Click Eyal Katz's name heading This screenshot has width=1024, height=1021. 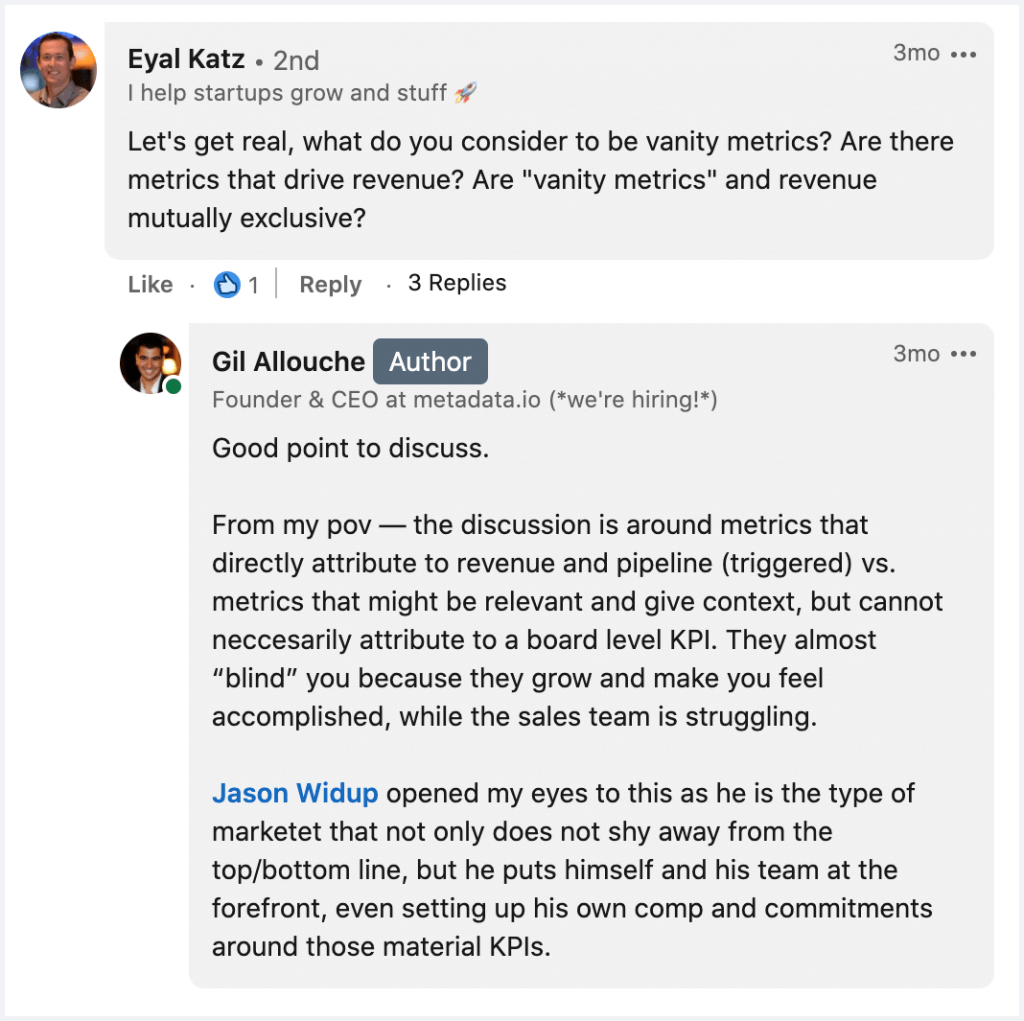[185, 59]
